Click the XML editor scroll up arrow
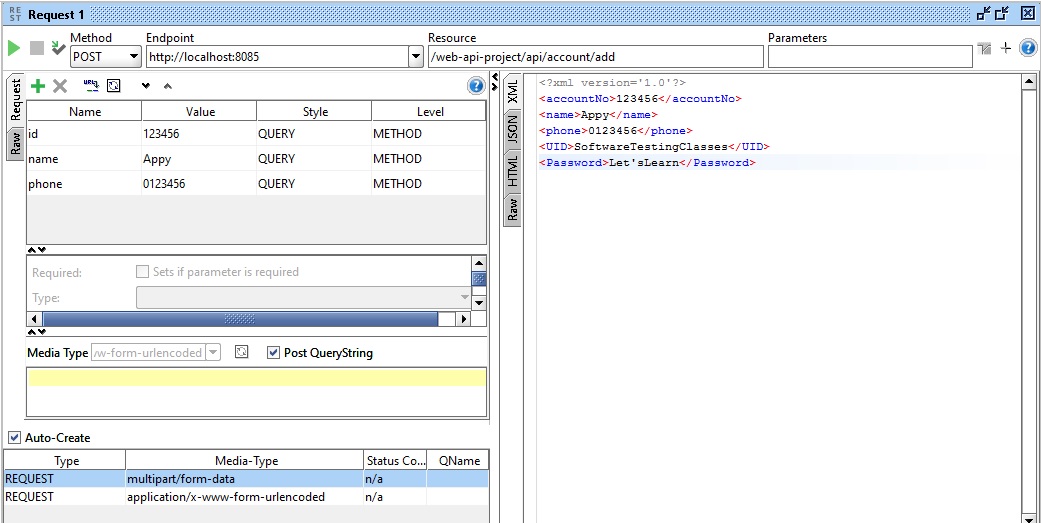This screenshot has width=1041, height=523. 1029,82
